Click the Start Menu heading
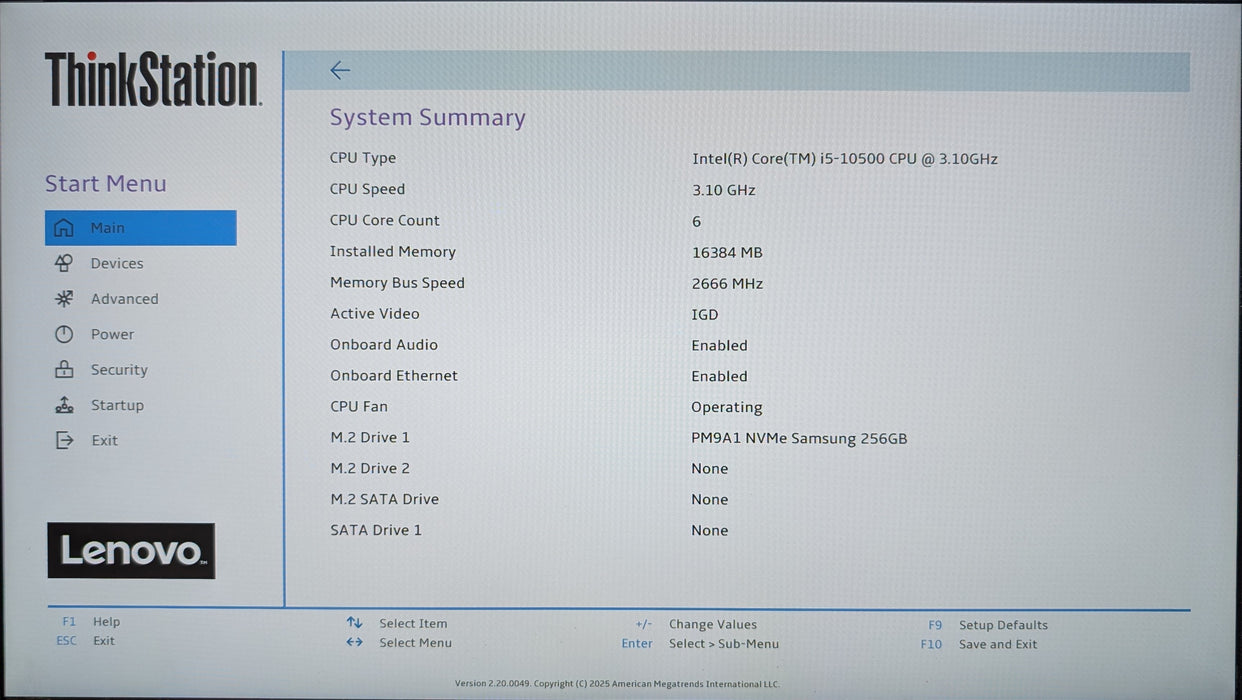Screen dimensions: 1242x700 [106, 184]
